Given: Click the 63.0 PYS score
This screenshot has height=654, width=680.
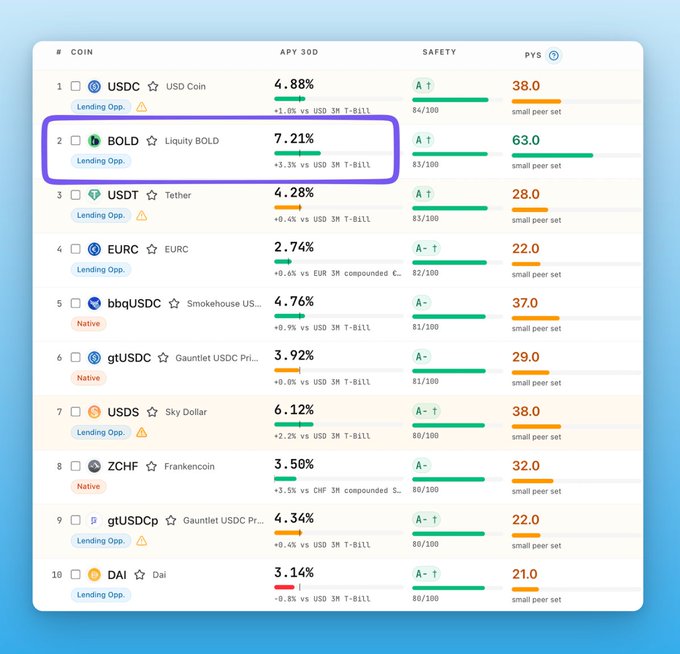Looking at the screenshot, I should (526, 140).
